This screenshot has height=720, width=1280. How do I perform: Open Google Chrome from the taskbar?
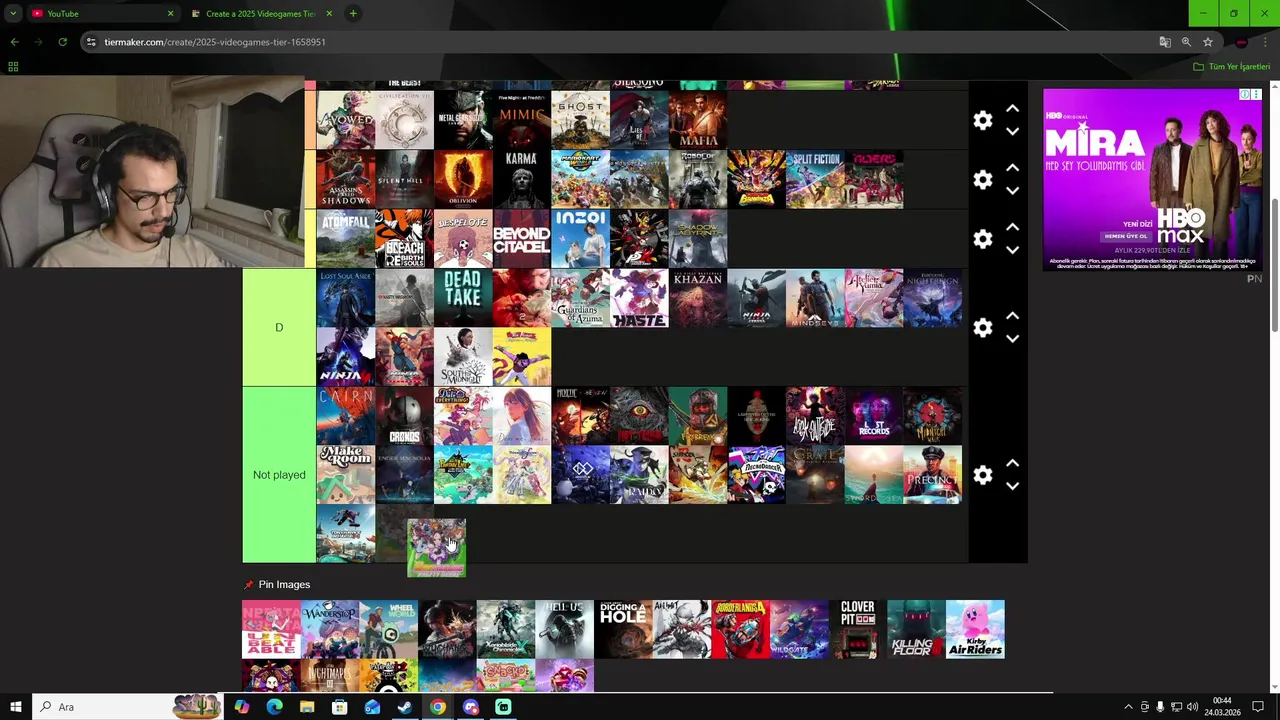[438, 707]
